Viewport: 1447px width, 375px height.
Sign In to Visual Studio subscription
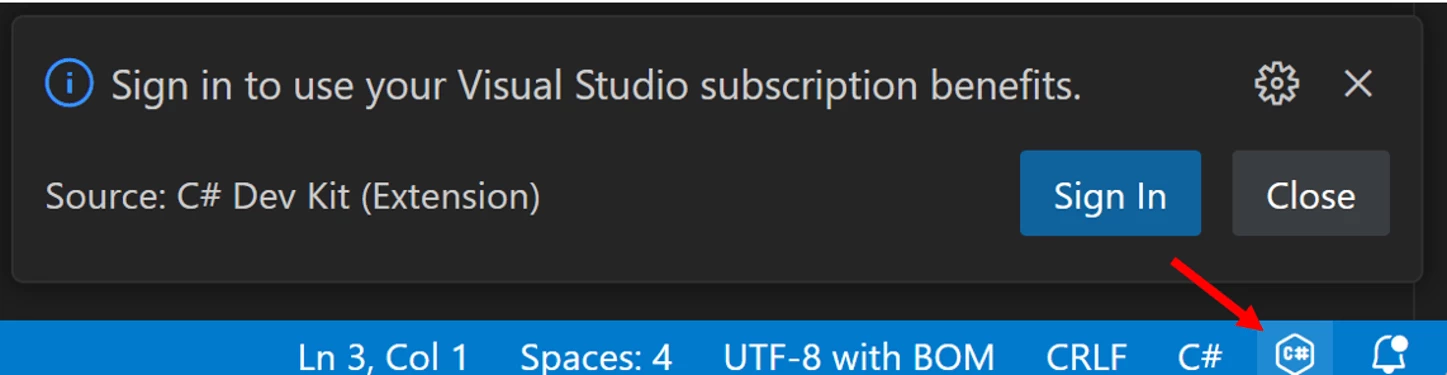tap(1110, 194)
